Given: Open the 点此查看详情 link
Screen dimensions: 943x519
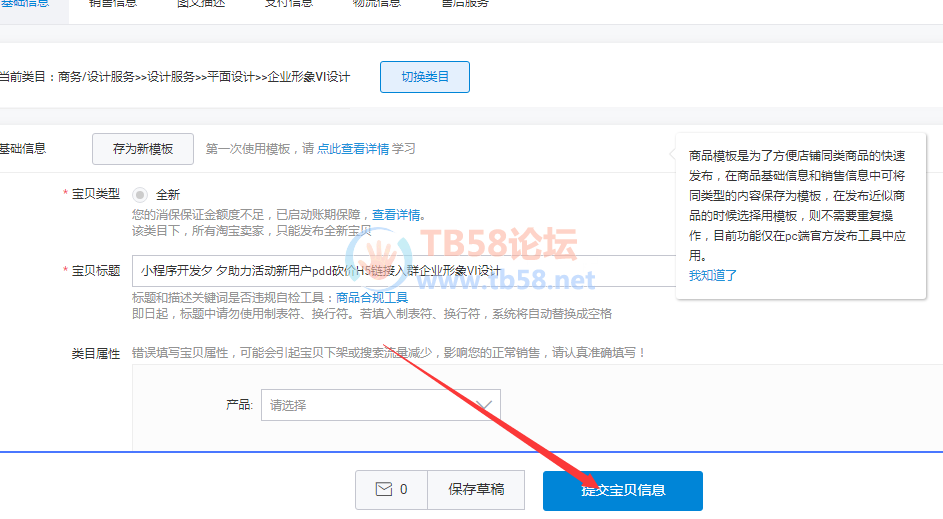Looking at the screenshot, I should click(x=353, y=149).
